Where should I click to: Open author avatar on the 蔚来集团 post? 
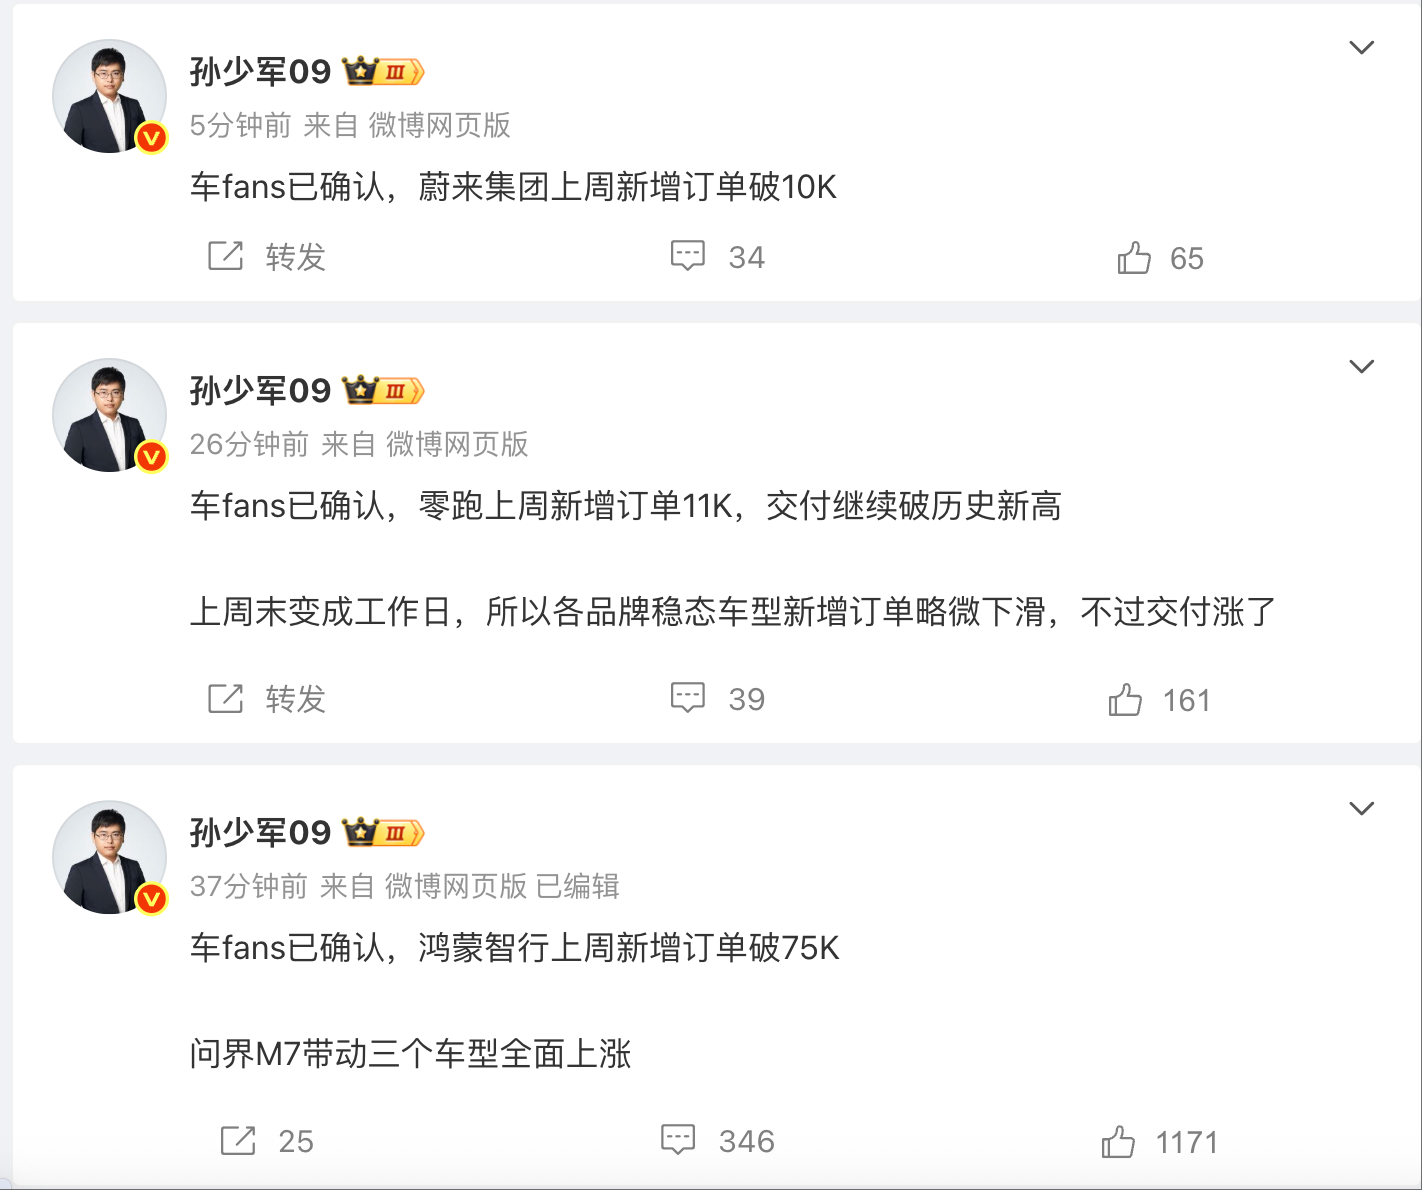[109, 96]
